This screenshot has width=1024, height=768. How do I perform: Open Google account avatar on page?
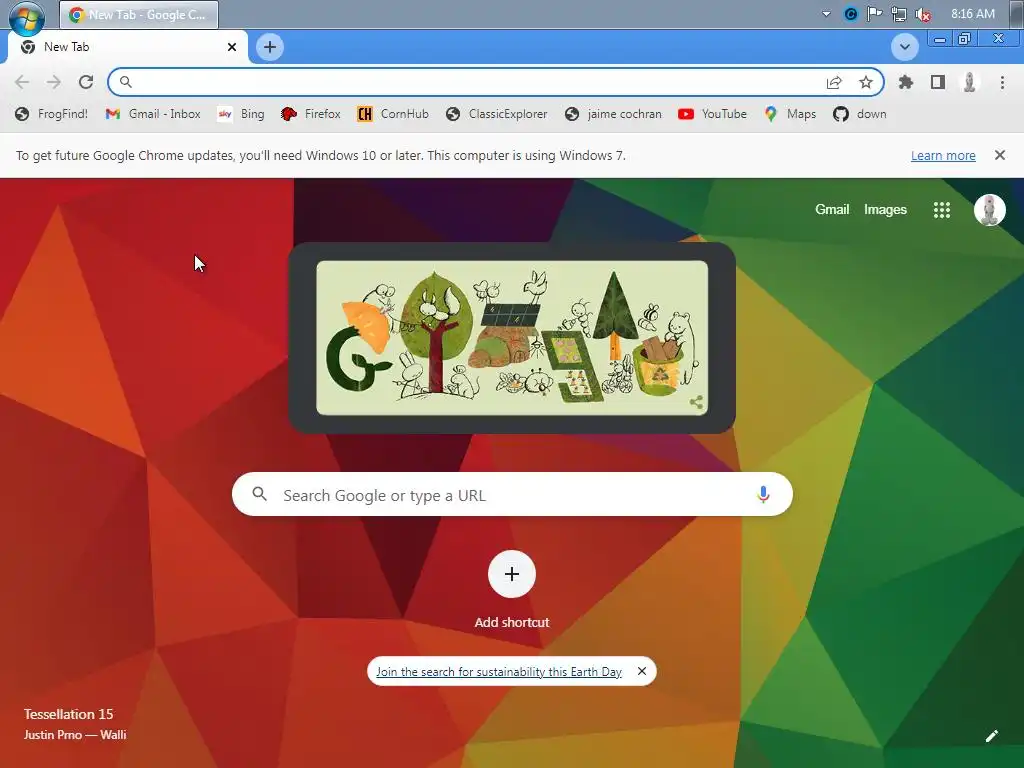click(x=989, y=210)
